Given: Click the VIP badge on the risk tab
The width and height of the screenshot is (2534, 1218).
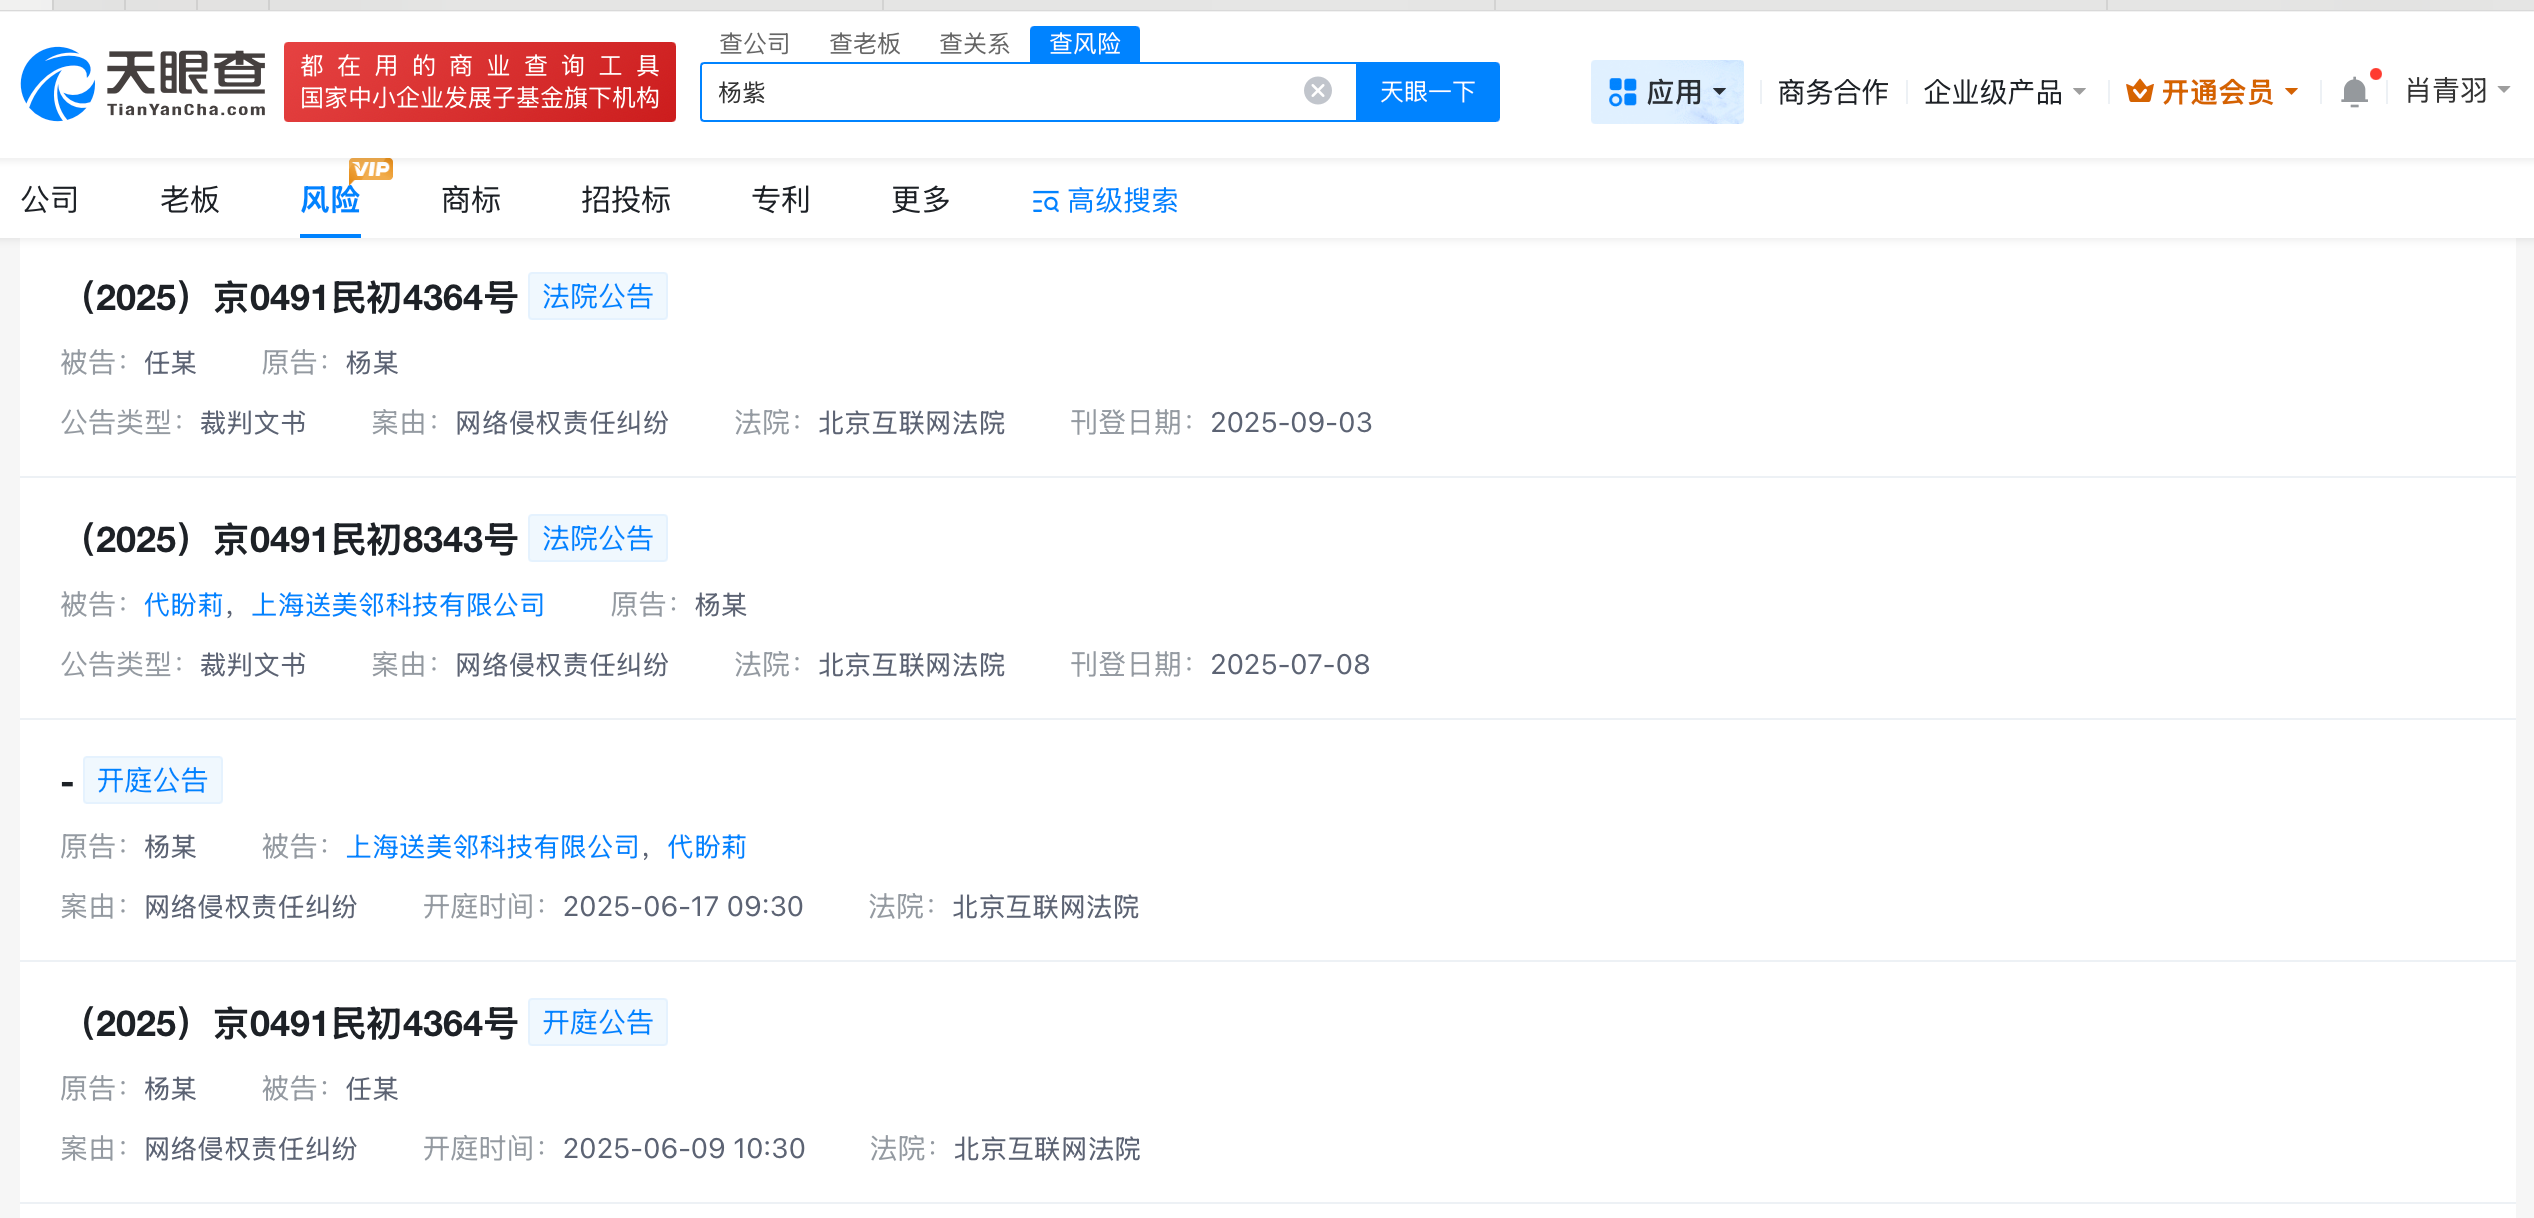Looking at the screenshot, I should click(x=371, y=169).
